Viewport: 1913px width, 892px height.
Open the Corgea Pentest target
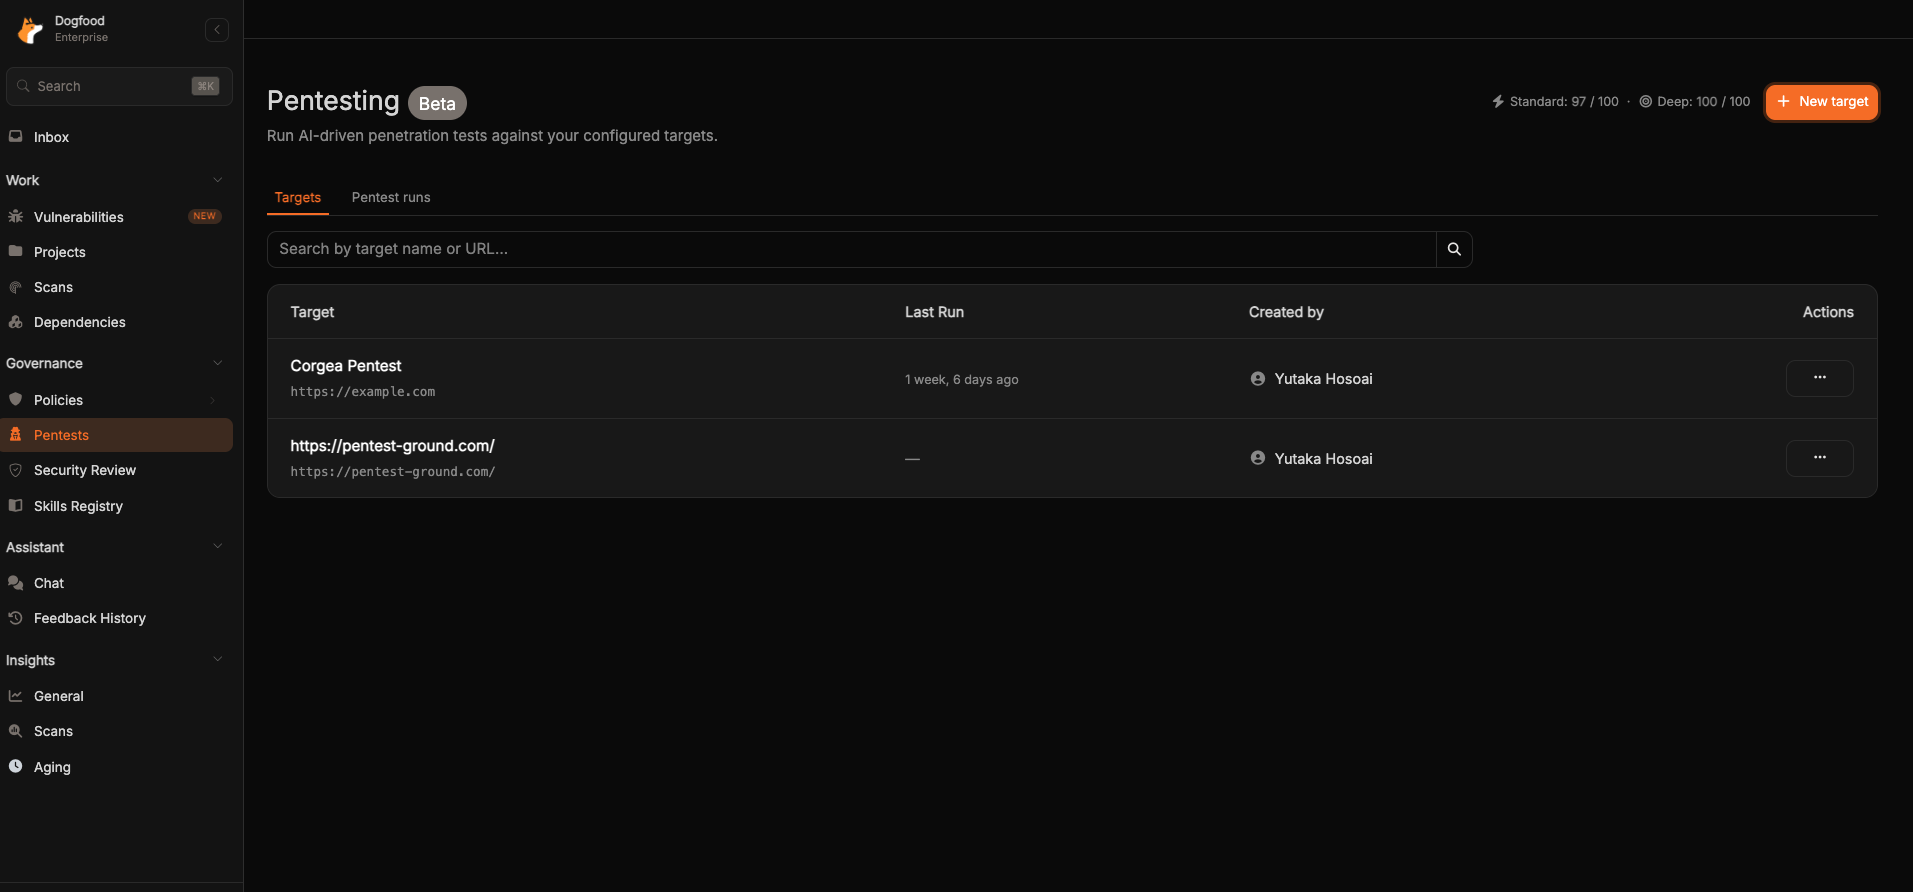[x=346, y=366]
